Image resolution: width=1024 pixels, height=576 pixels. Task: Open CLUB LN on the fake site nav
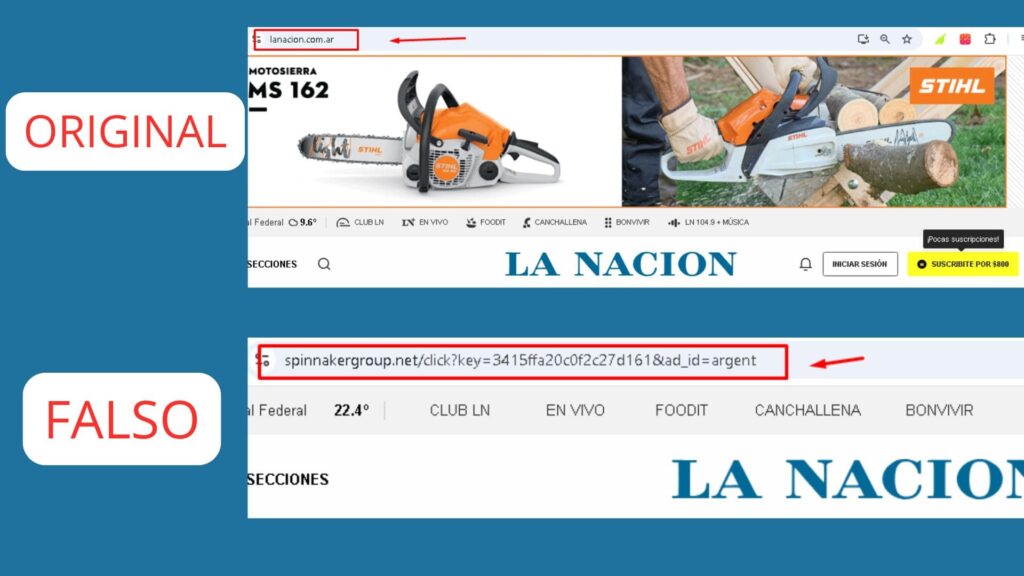[459, 410]
